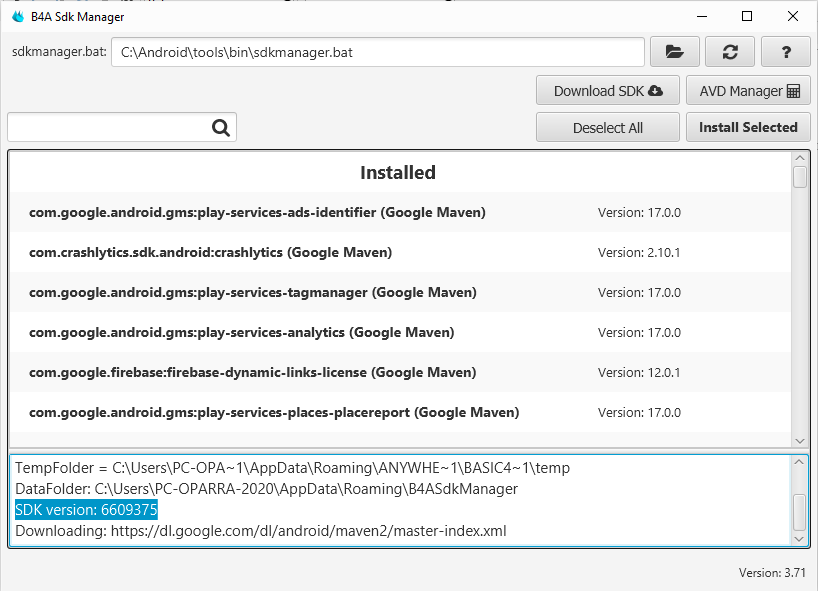This screenshot has height=591, width=818.
Task: Open the AVD Manager
Action: [748, 90]
